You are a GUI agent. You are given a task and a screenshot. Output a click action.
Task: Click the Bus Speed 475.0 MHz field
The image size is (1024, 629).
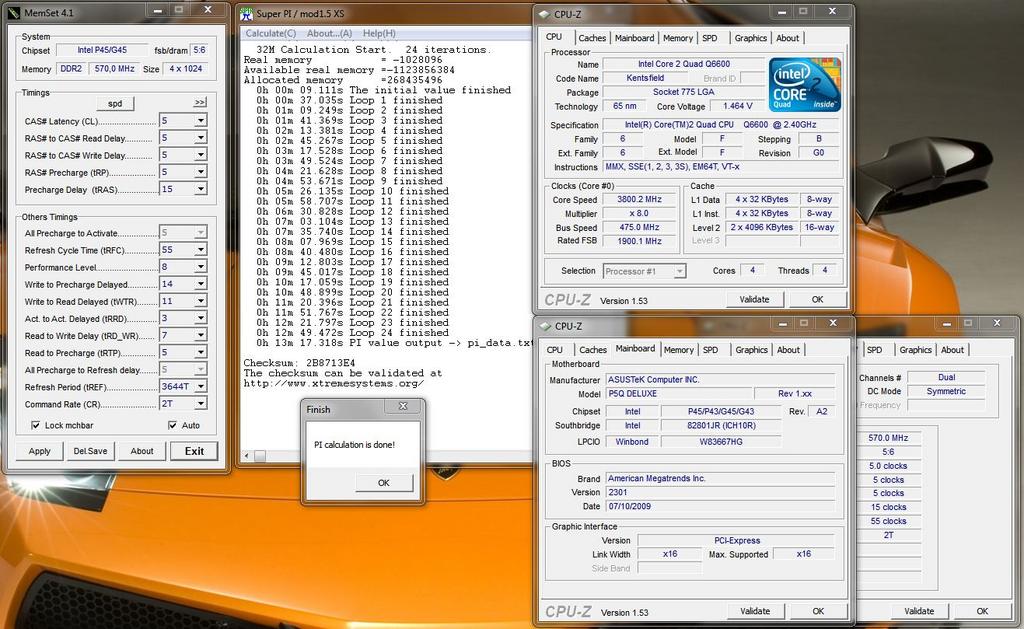point(639,227)
